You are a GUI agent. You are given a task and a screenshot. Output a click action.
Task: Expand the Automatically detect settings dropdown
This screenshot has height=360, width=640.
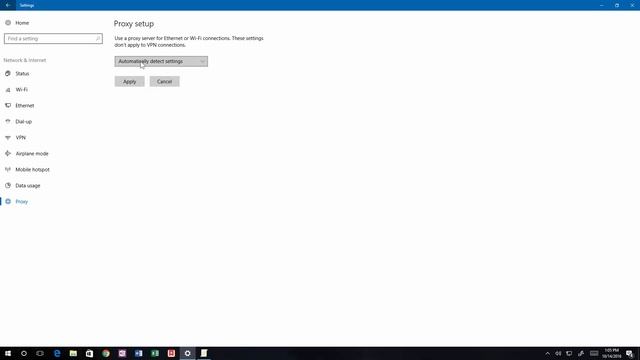click(161, 61)
